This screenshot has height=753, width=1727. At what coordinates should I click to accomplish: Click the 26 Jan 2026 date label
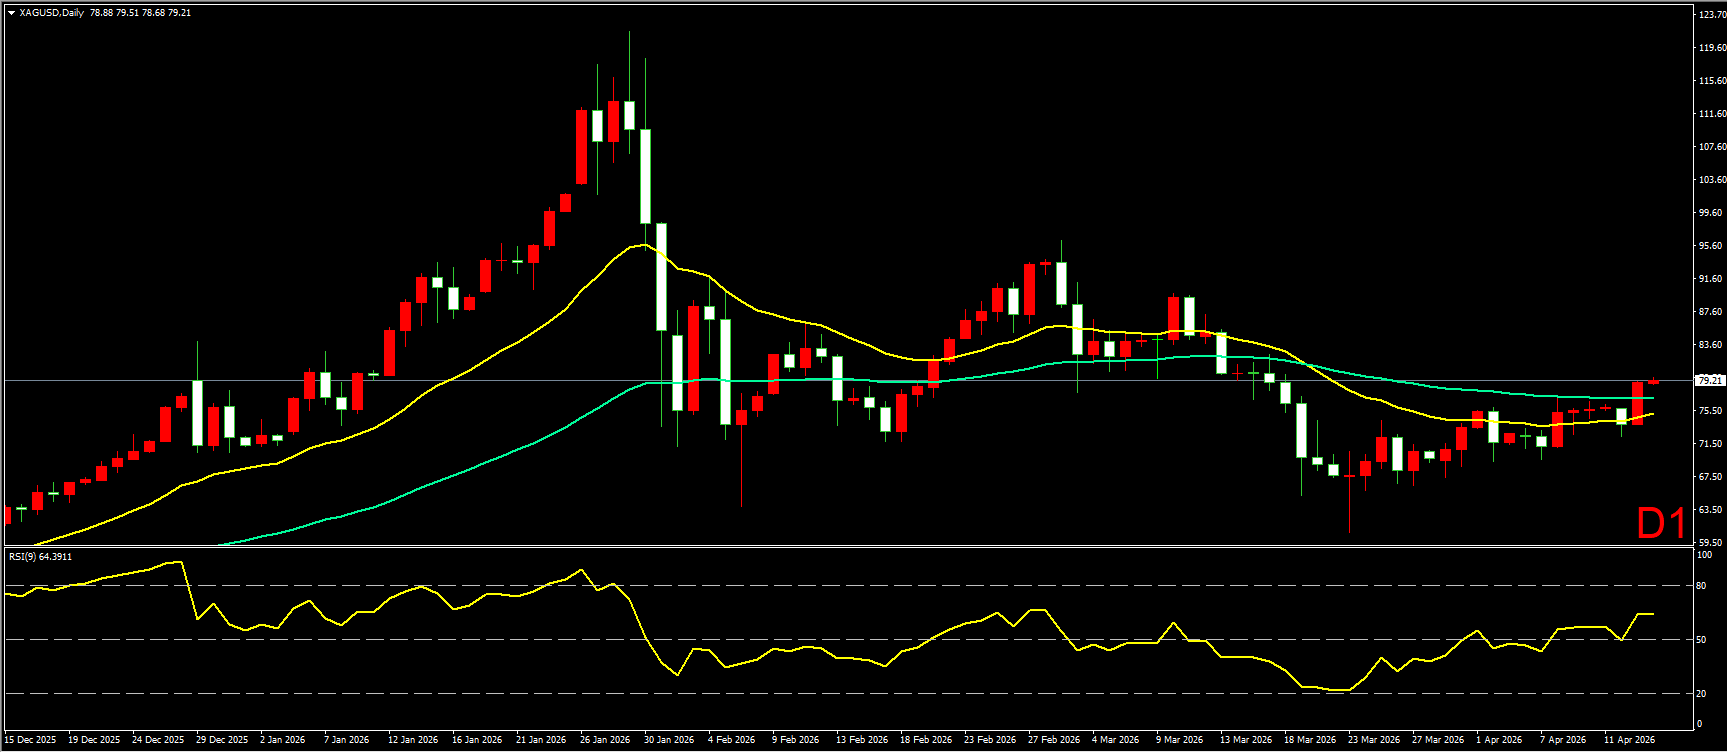coord(605,740)
